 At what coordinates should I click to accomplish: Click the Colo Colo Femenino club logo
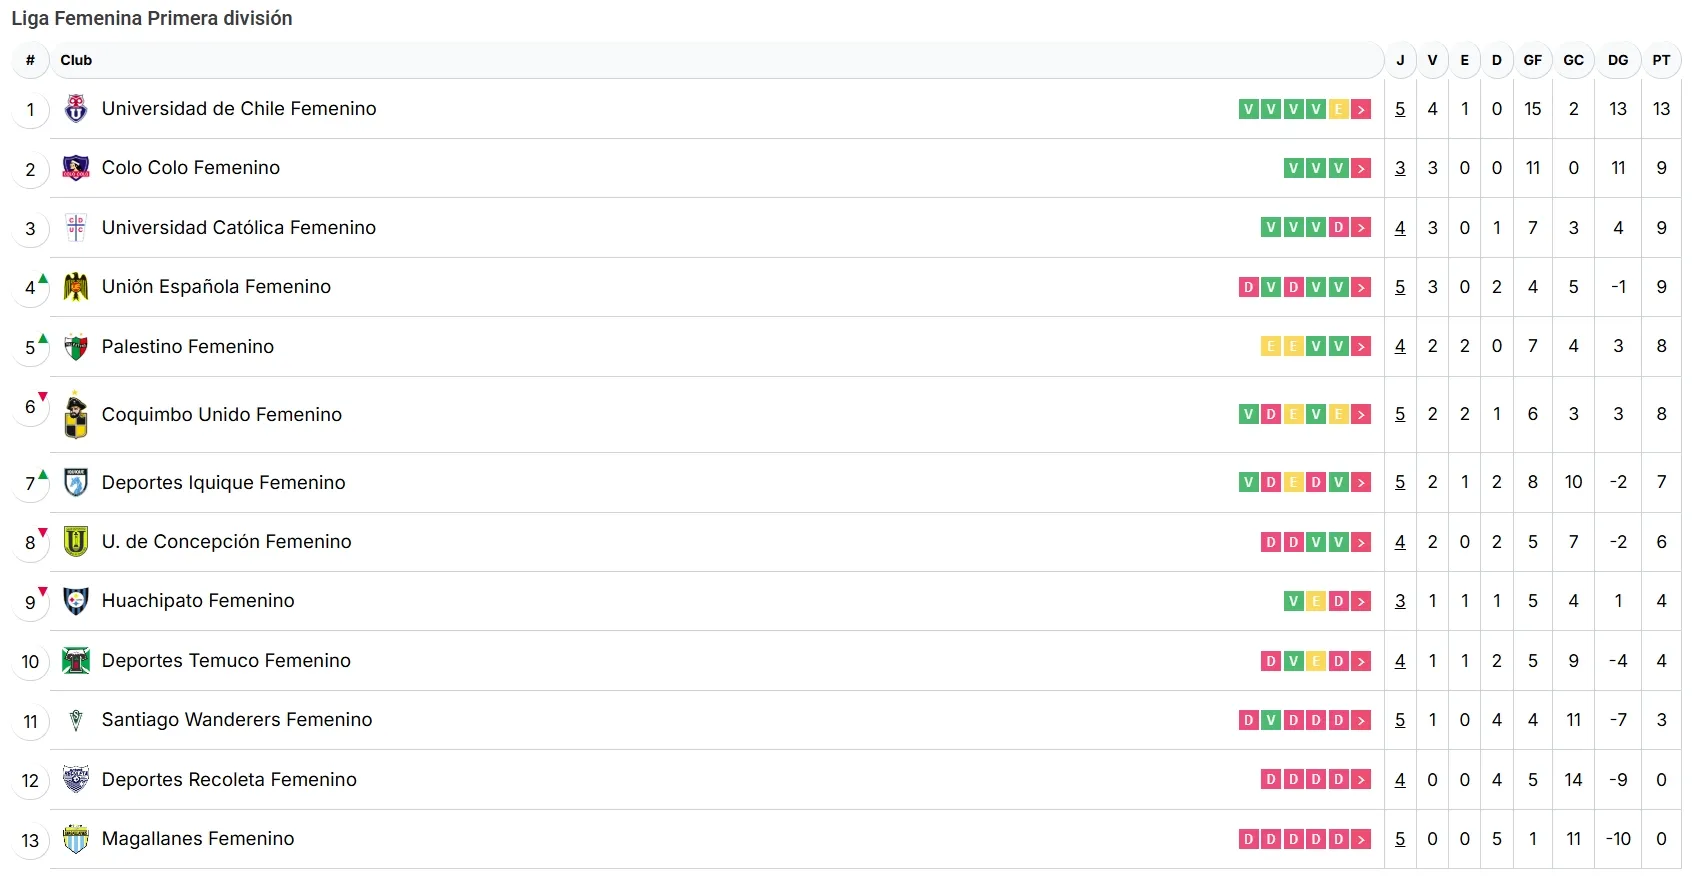76,168
